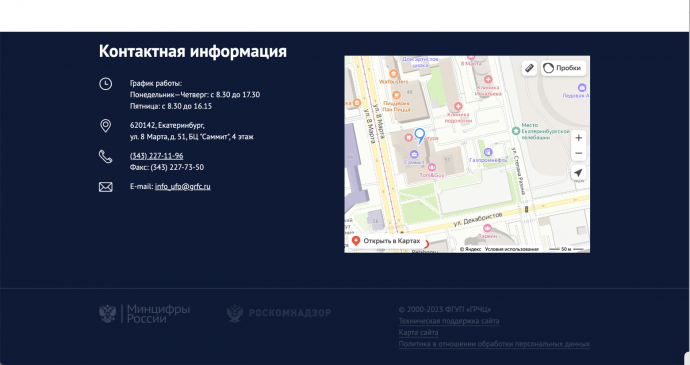Click the Роскомнадзор logo
The height and width of the screenshot is (365, 690).
[x=279, y=313]
